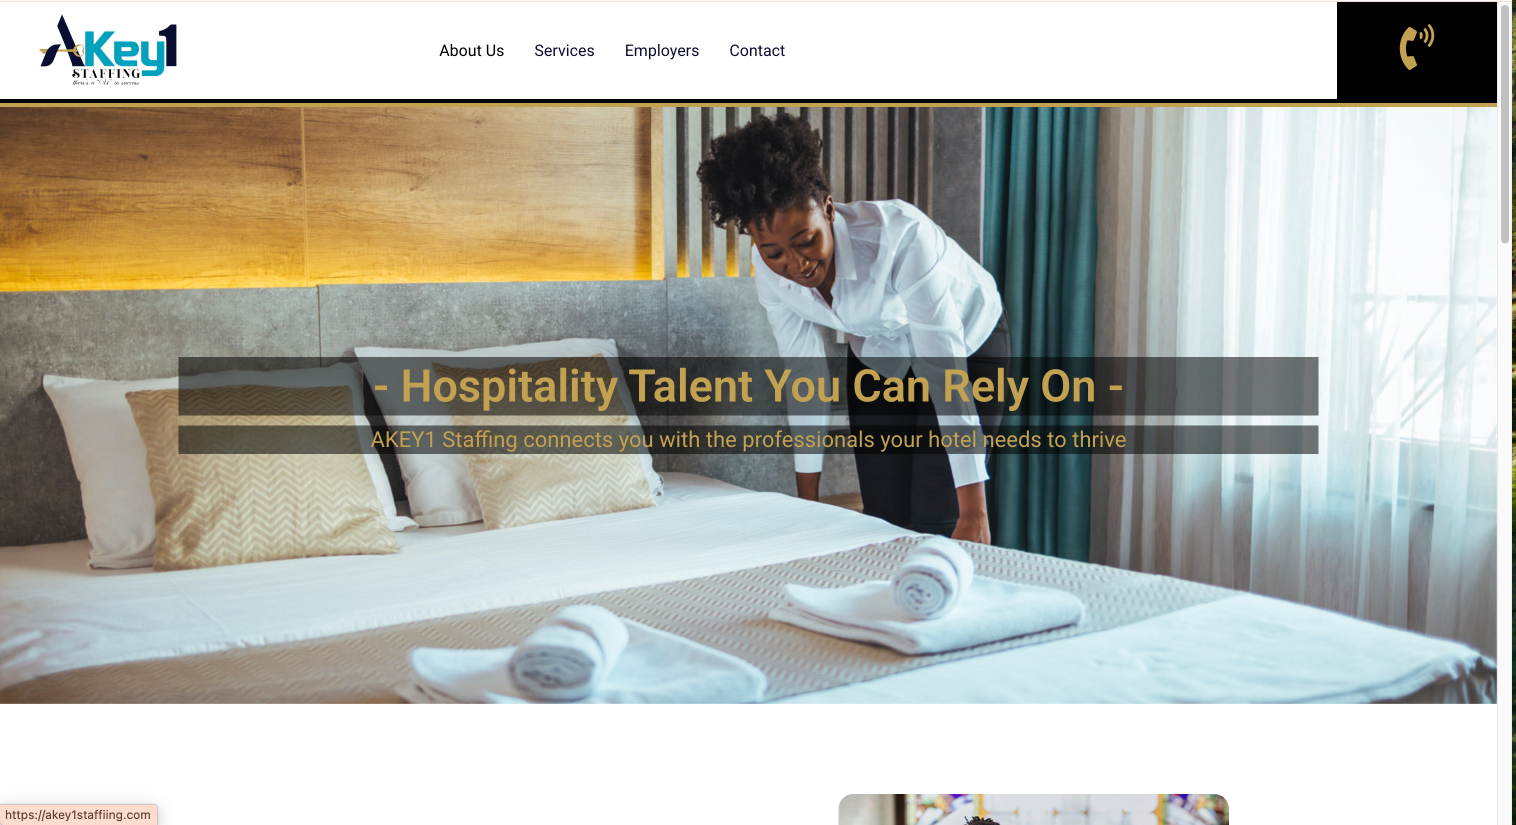The width and height of the screenshot is (1516, 825).
Task: Click the 'AKEY1 Staffing connects you' subtitle banner
Action: click(x=748, y=440)
